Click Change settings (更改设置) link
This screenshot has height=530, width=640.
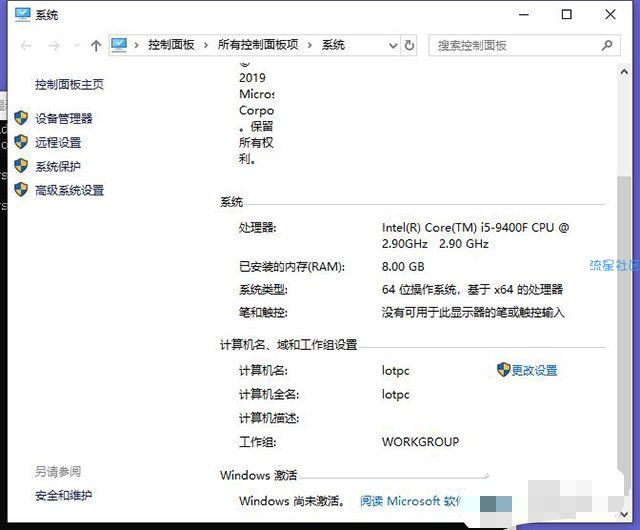tap(535, 370)
